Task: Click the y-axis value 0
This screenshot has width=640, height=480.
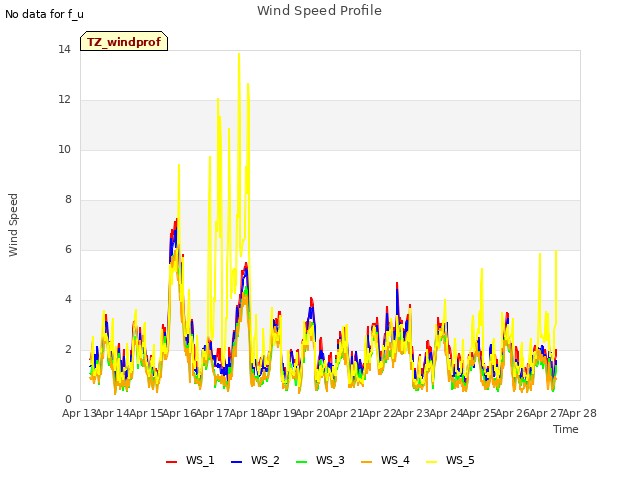Action: (68, 400)
